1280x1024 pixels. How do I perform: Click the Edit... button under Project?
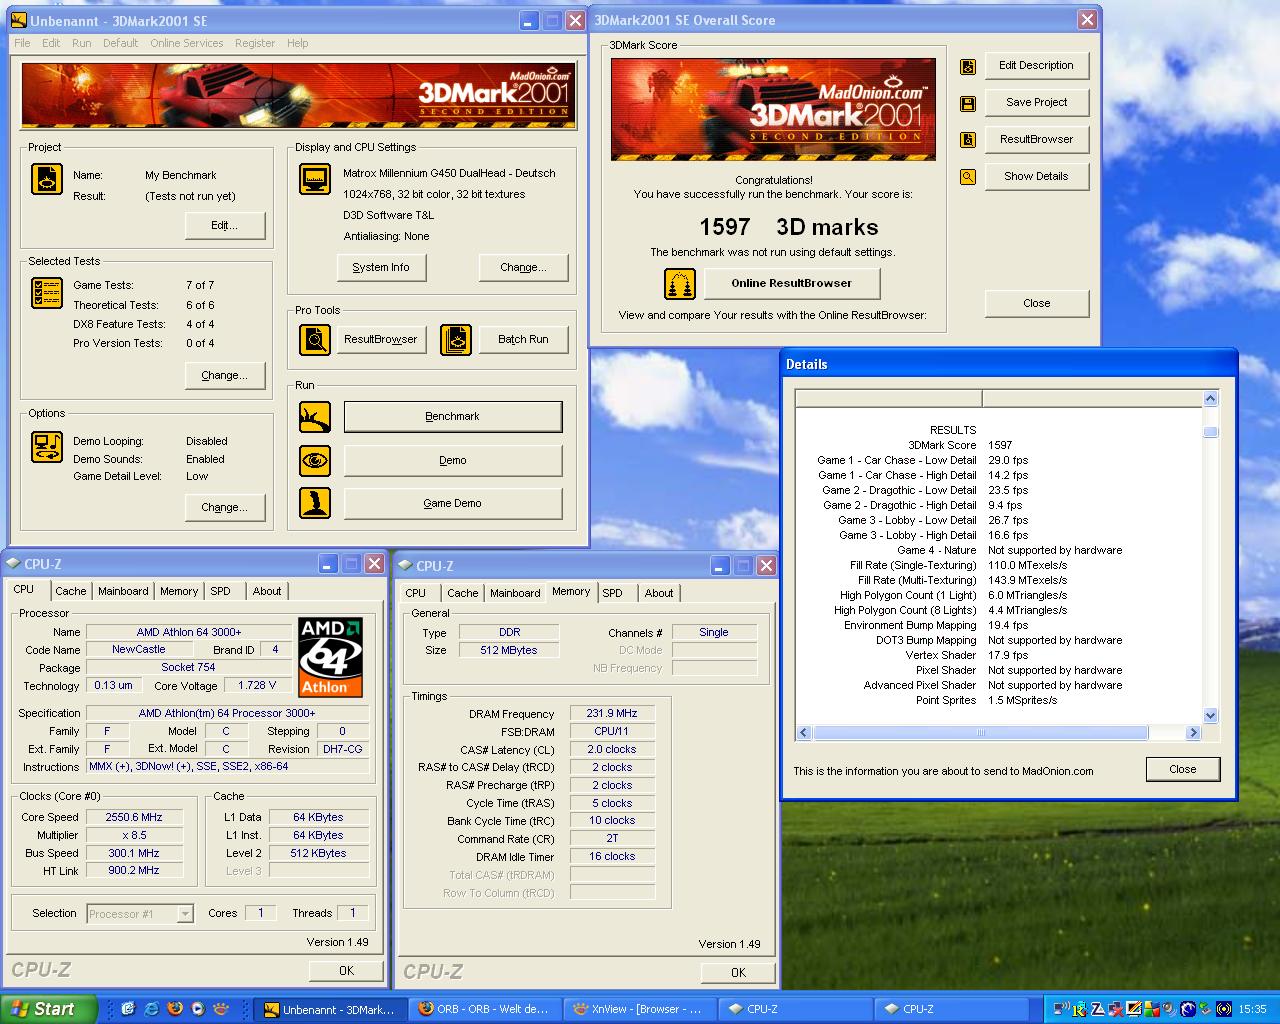point(225,225)
